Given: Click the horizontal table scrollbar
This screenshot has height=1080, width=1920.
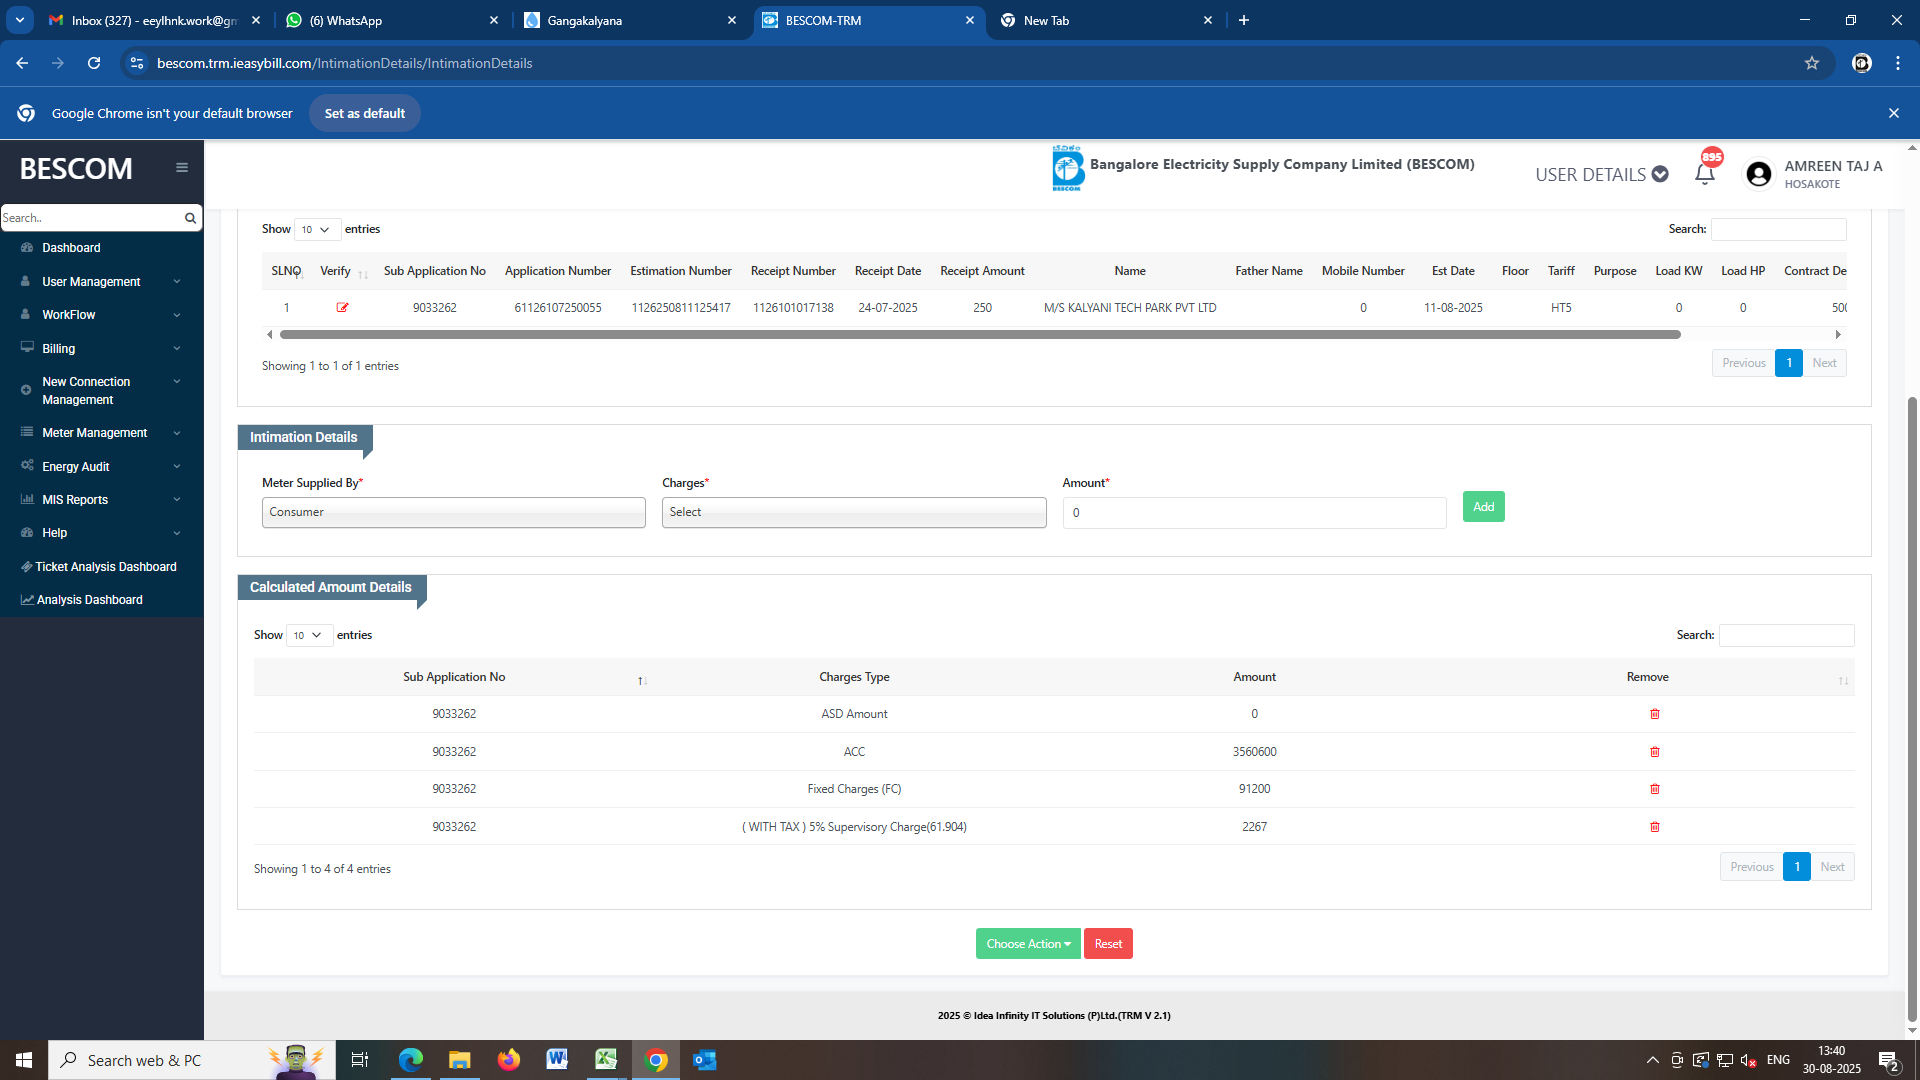Looking at the screenshot, I should 980,335.
